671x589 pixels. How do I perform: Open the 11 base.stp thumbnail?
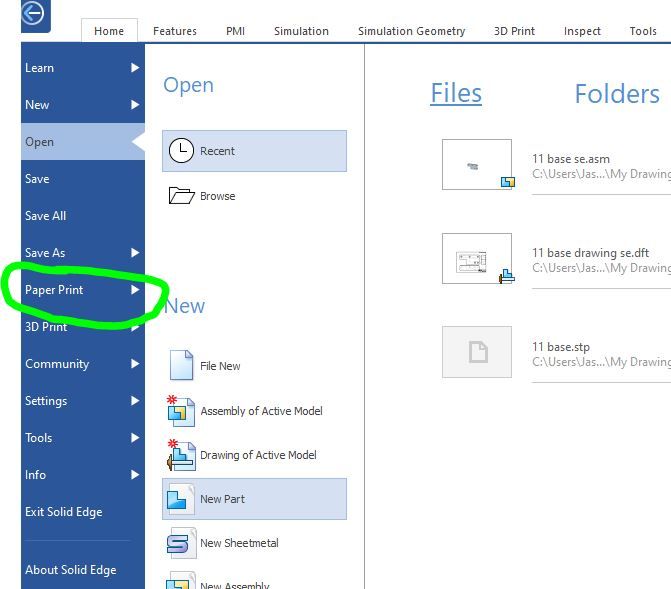click(x=477, y=352)
